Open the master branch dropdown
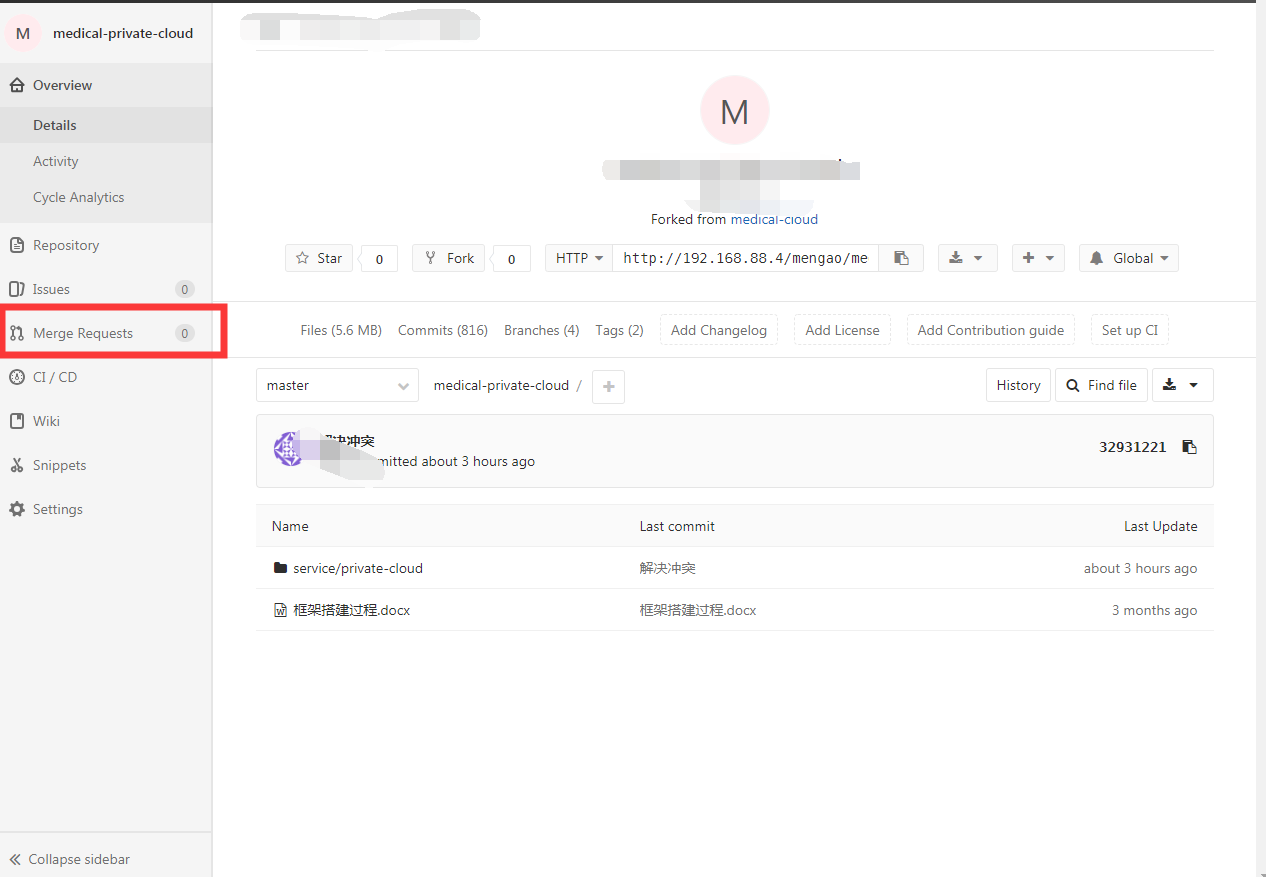Viewport: 1266px width, 877px height. point(337,385)
